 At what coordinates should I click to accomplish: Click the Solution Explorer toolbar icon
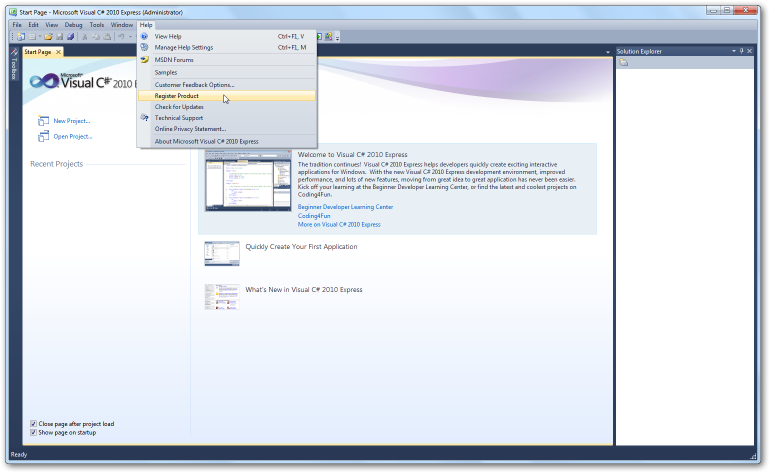click(624, 63)
